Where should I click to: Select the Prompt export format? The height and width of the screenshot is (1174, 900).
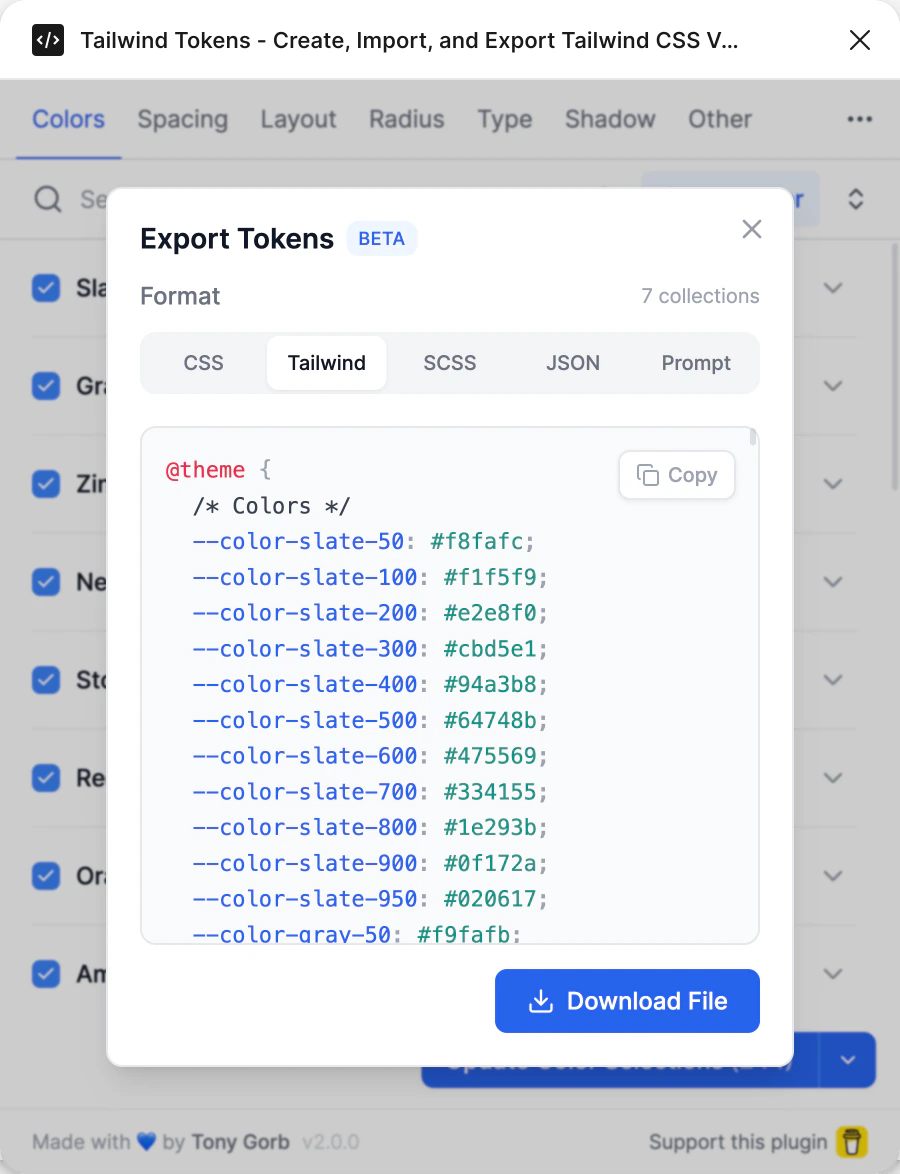[x=696, y=363]
